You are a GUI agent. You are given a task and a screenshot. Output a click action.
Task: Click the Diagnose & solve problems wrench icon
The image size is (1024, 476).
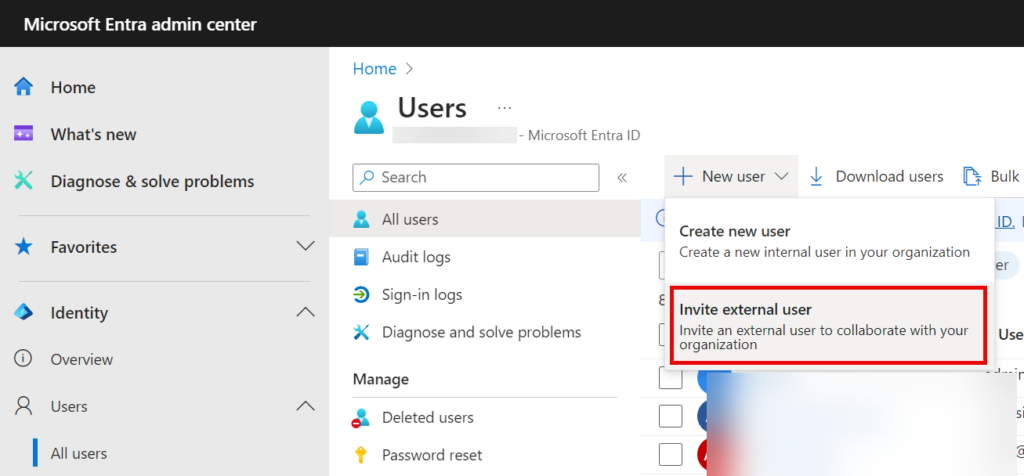24,181
